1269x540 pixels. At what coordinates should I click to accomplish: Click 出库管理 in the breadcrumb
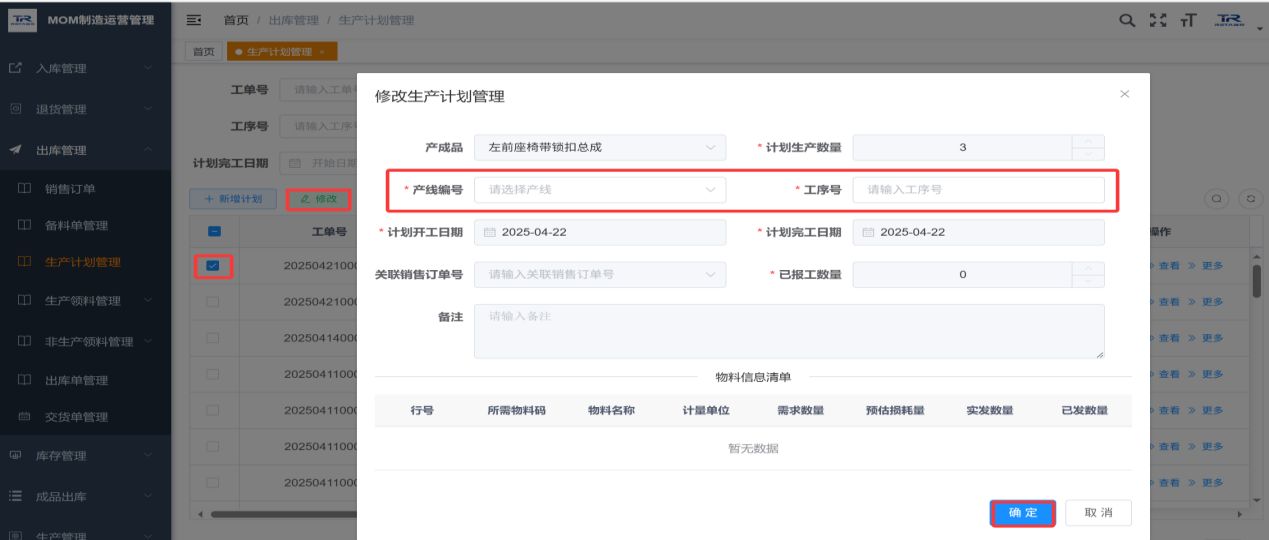[x=294, y=20]
